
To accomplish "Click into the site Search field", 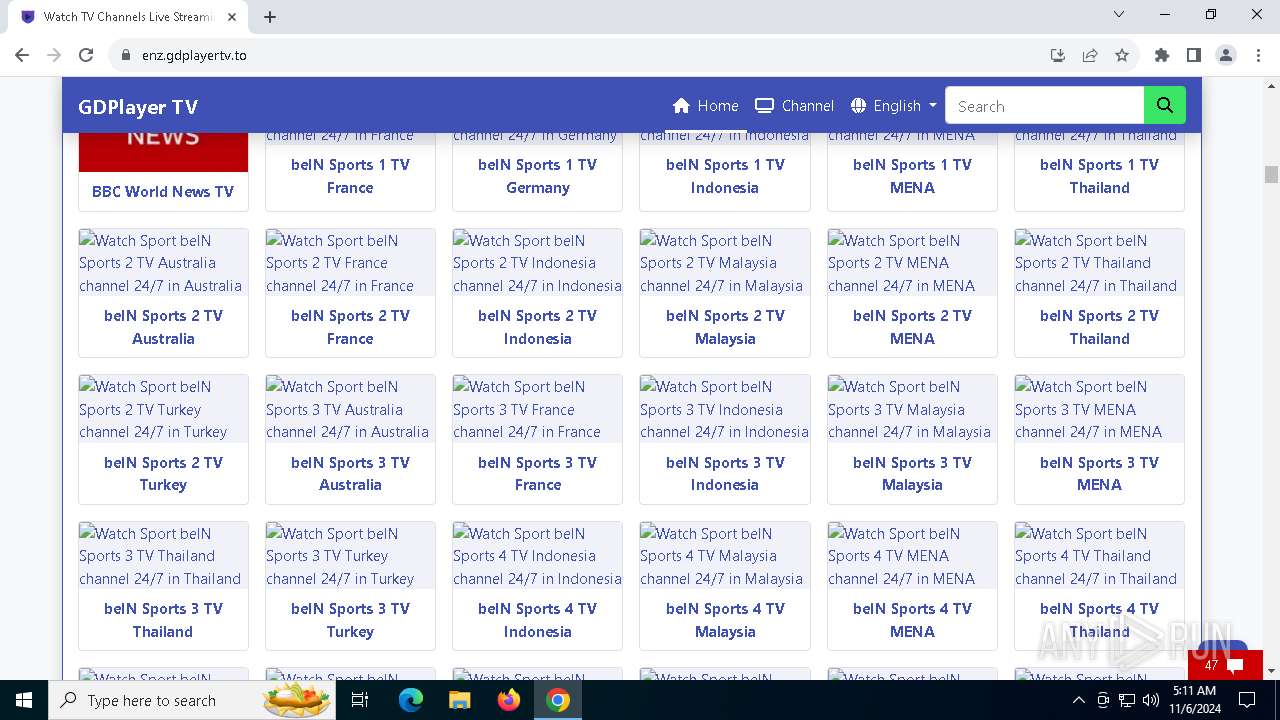I will click(x=1044, y=106).
